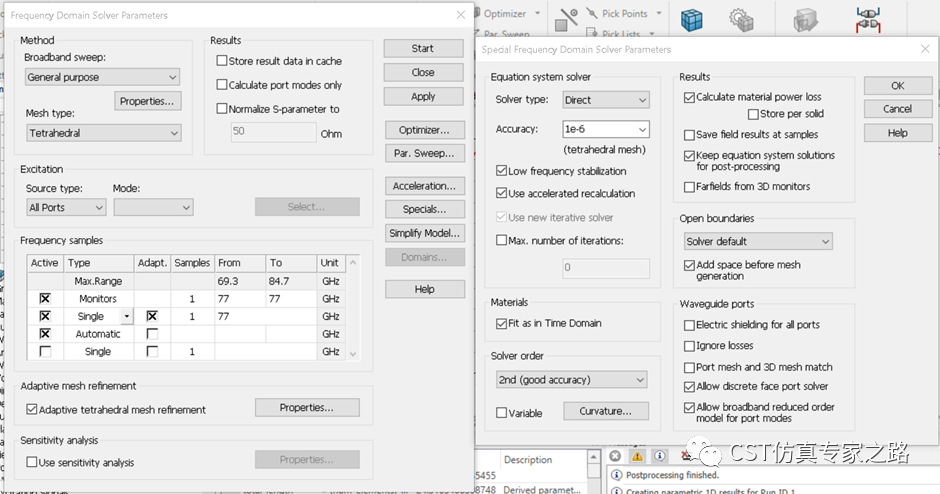Screen dimensions: 940x494
Task: Uncheck Fit as in Time Domain
Action: 502,323
